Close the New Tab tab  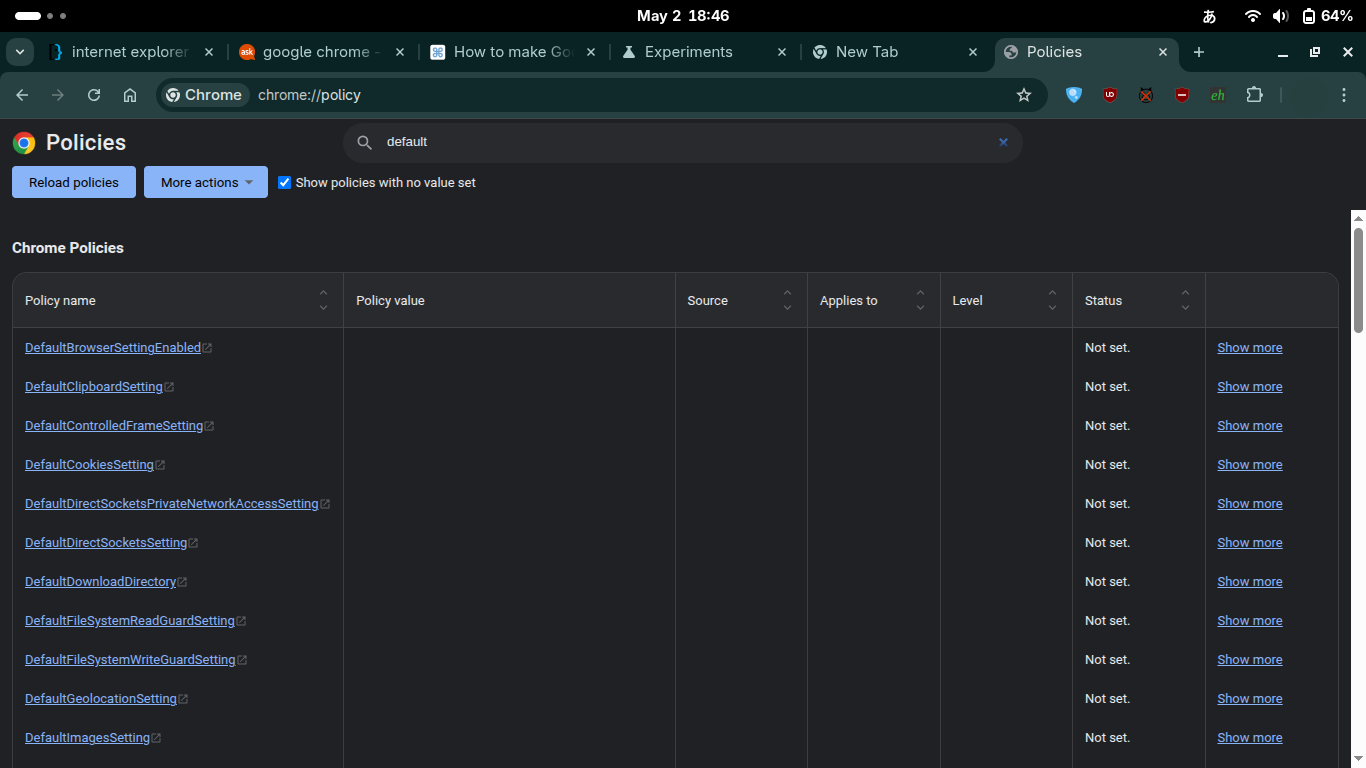[x=972, y=52]
